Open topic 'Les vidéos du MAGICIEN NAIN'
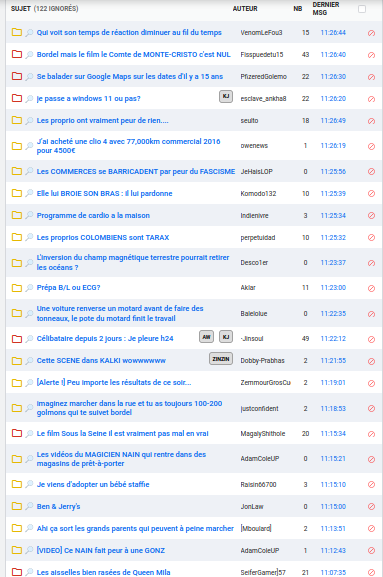 click(x=121, y=459)
